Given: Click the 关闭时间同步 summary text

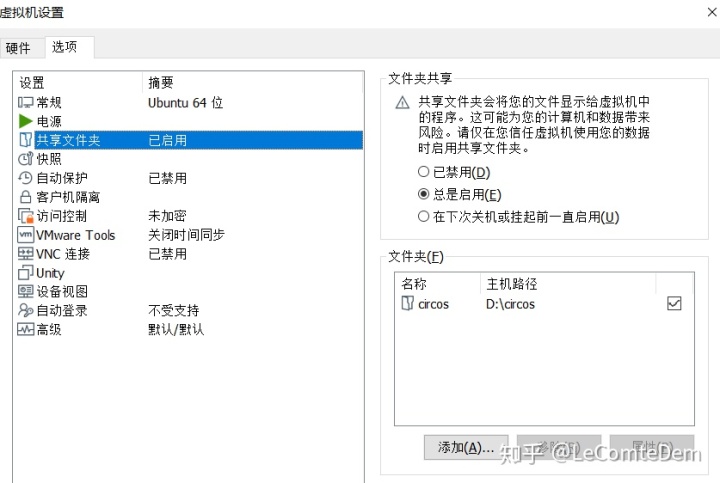Looking at the screenshot, I should 186,235.
